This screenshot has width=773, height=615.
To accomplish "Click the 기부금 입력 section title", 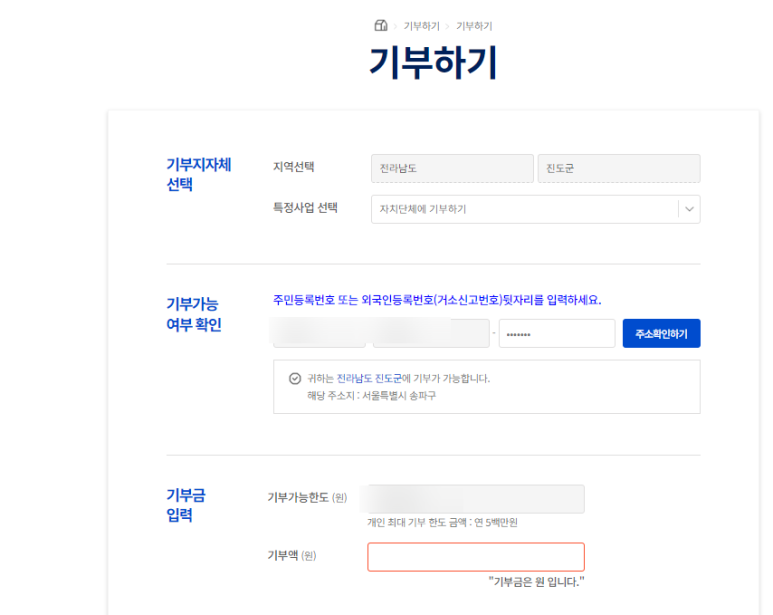I will 186,505.
